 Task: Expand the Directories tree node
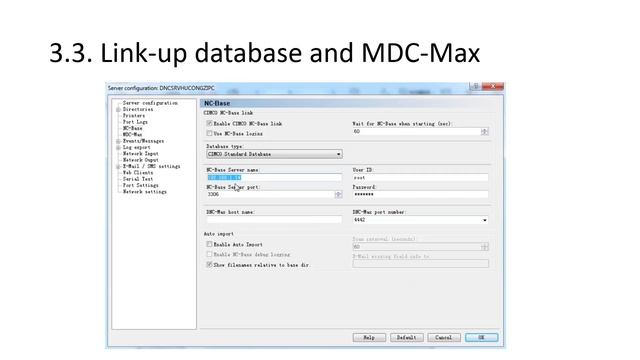click(x=118, y=109)
